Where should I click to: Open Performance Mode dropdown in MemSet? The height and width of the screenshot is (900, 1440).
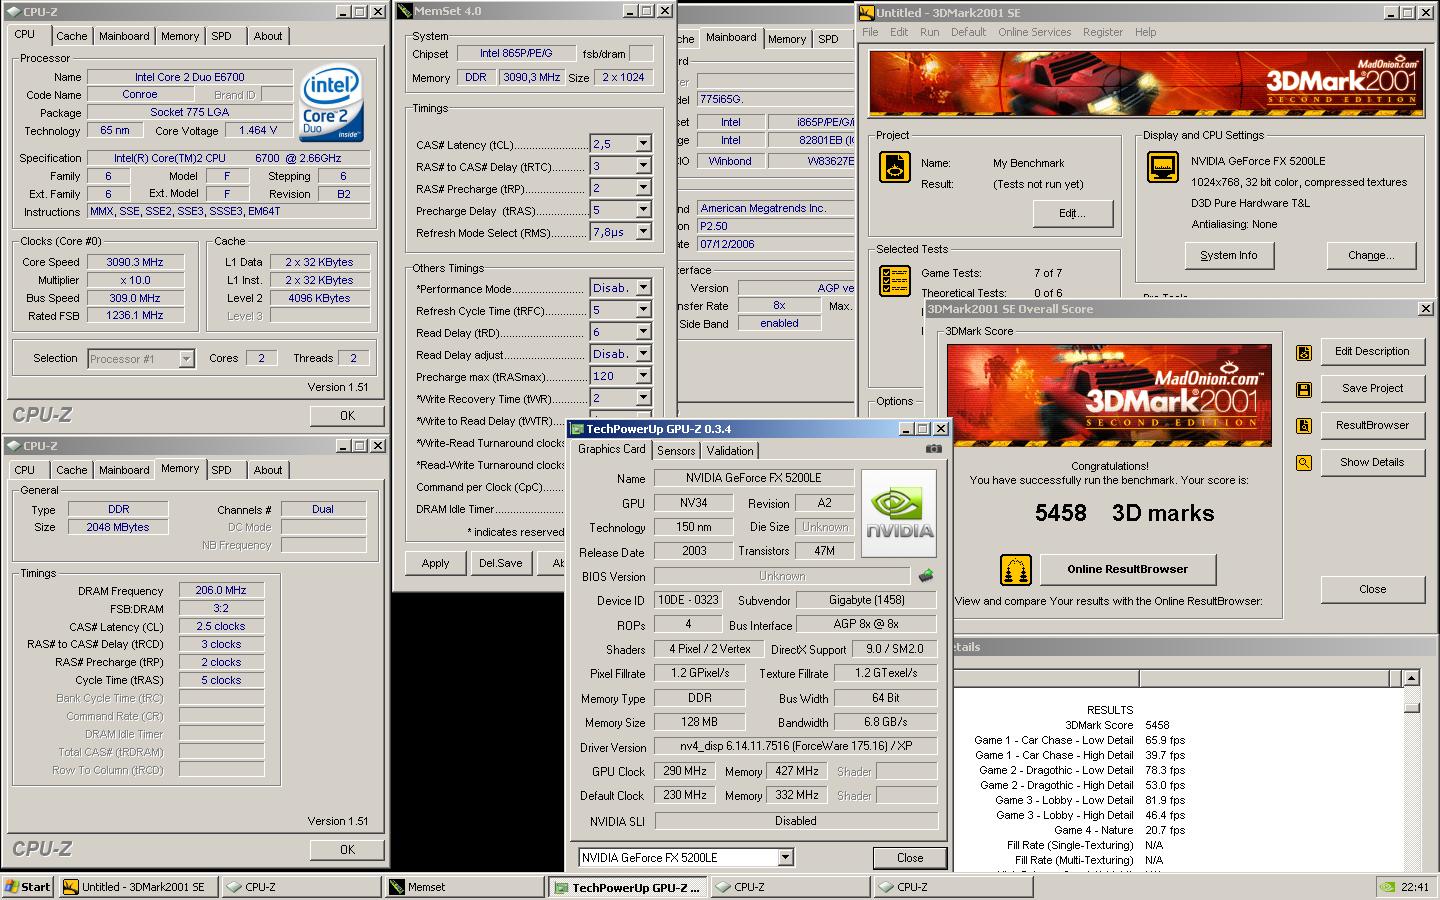tap(643, 288)
